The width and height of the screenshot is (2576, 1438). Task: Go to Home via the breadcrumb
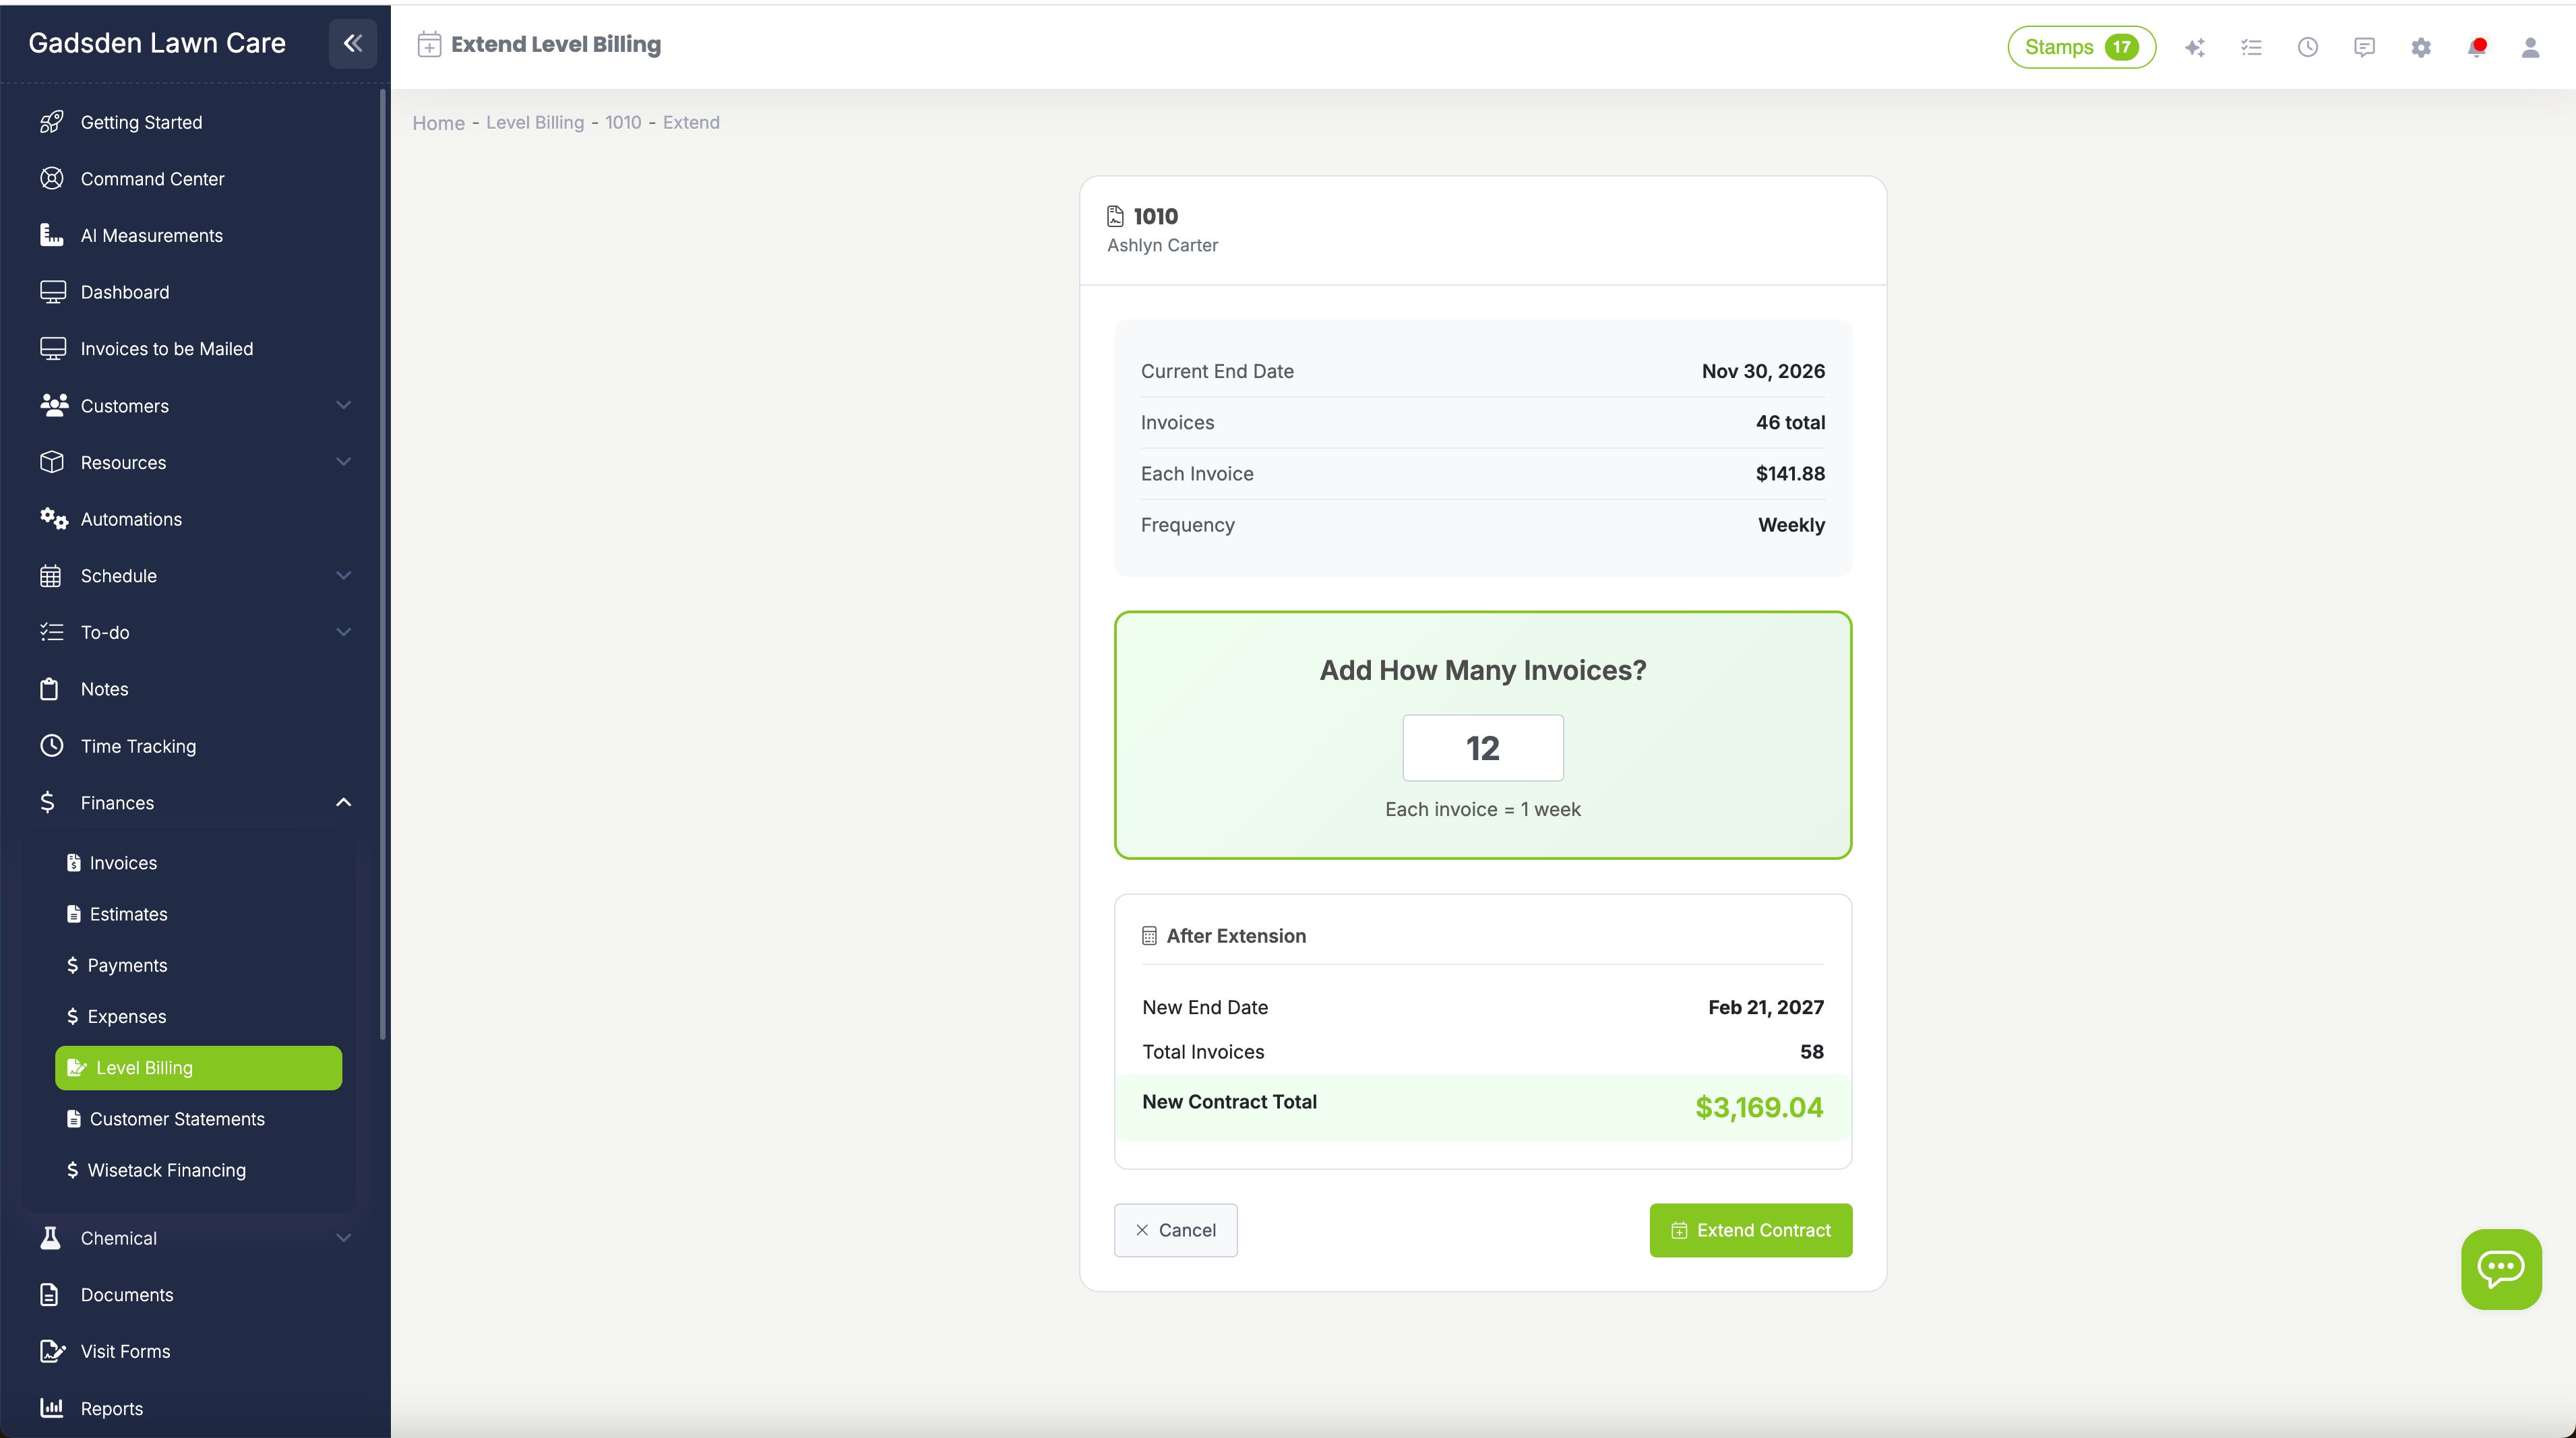point(438,122)
